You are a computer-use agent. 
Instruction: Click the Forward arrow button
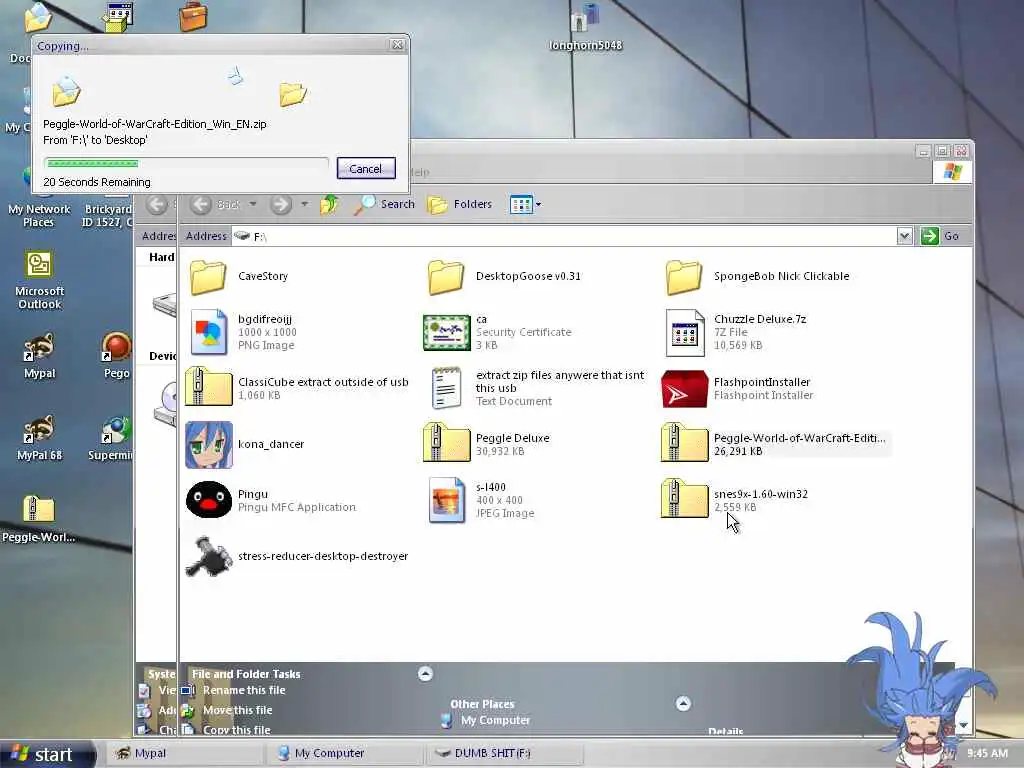[x=281, y=204]
